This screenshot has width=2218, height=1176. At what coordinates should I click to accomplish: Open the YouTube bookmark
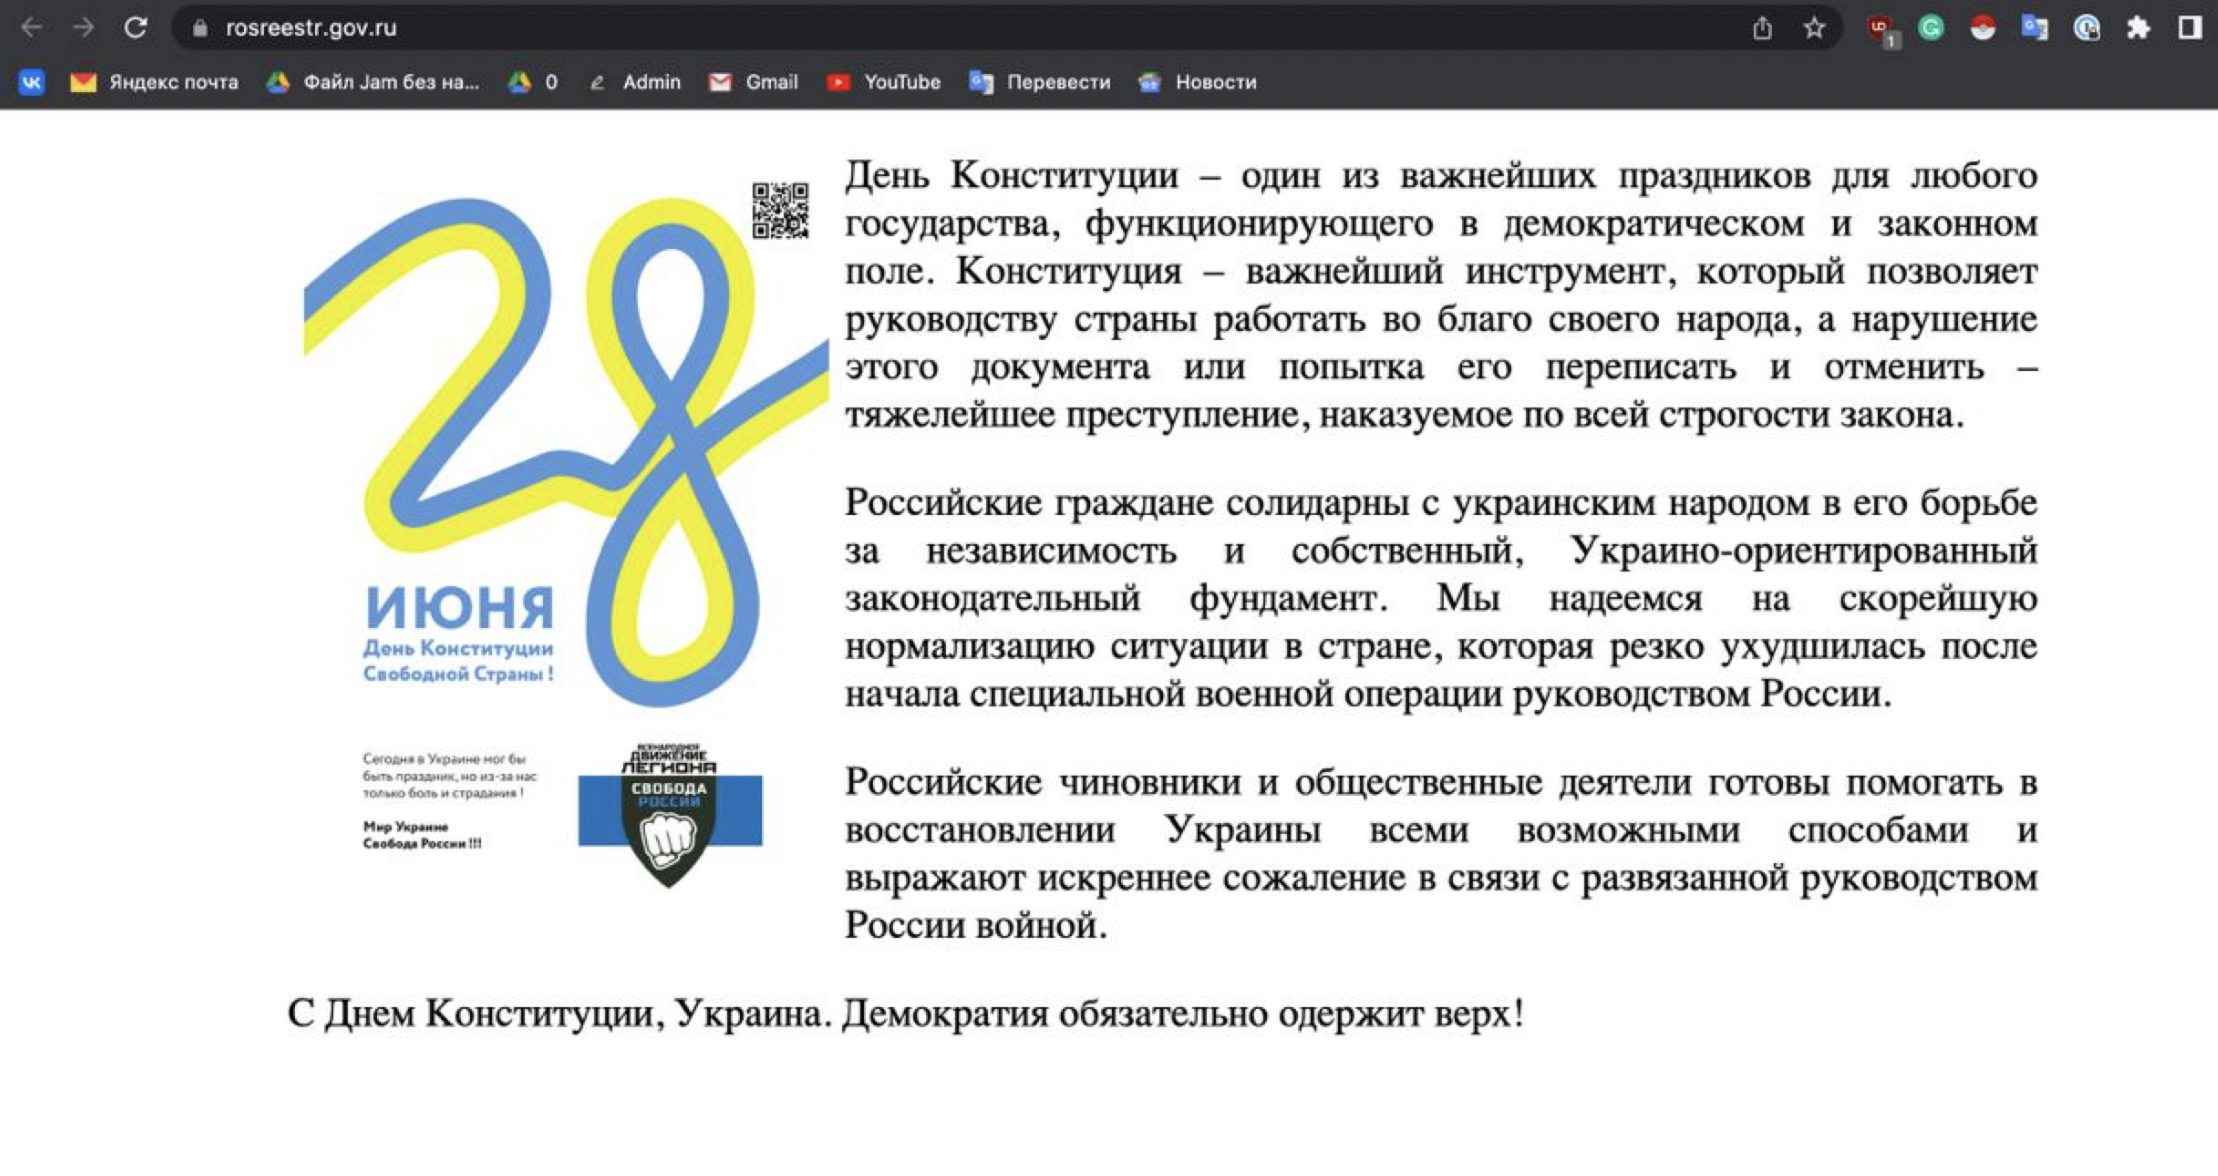[x=884, y=82]
